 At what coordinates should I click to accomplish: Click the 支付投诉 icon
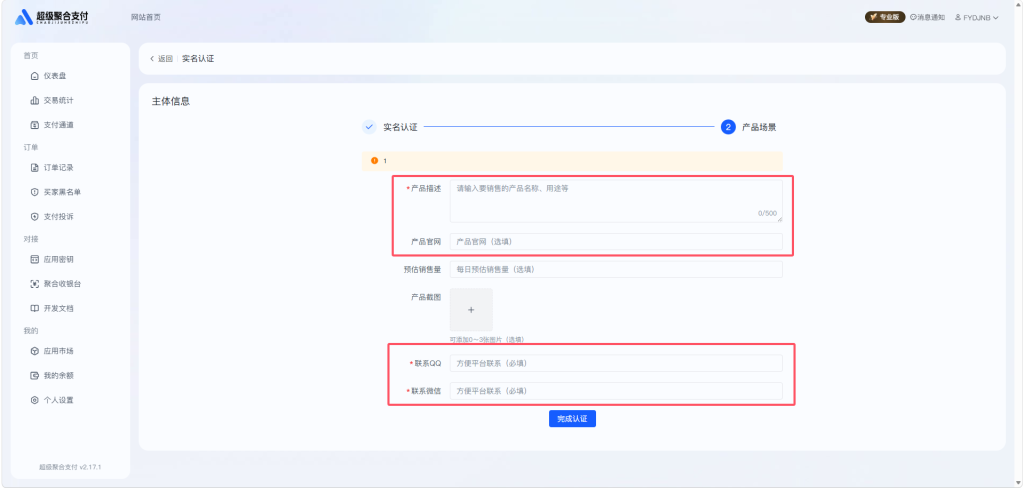click(x=35, y=216)
